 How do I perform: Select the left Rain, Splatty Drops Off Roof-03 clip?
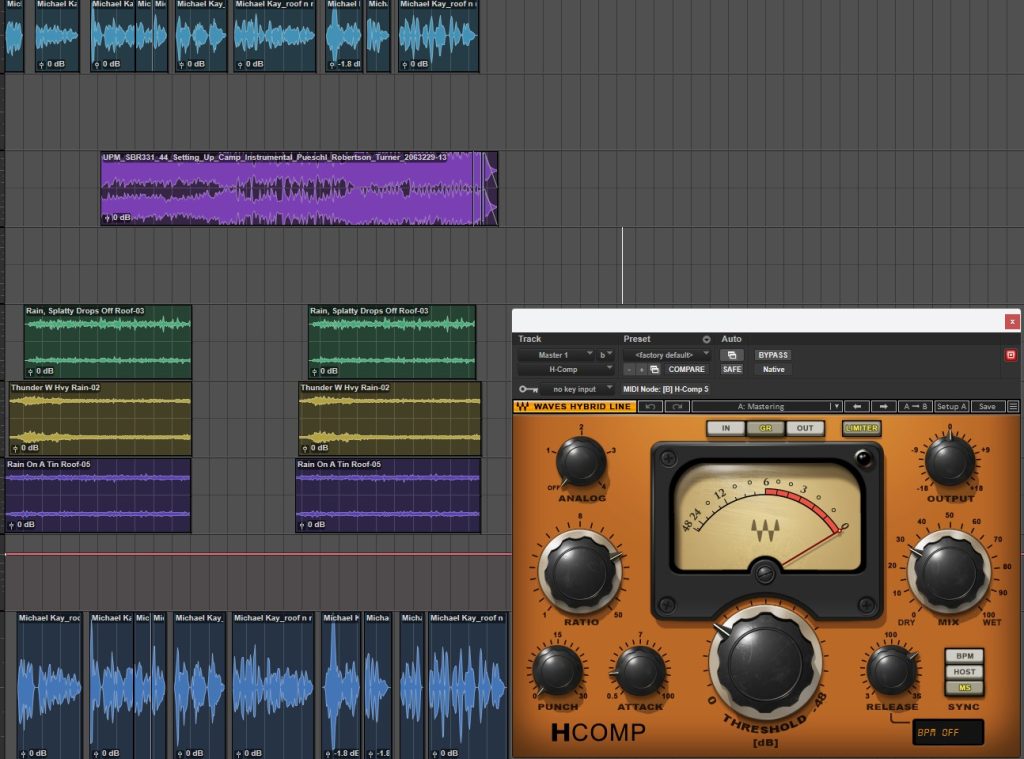tap(108, 342)
